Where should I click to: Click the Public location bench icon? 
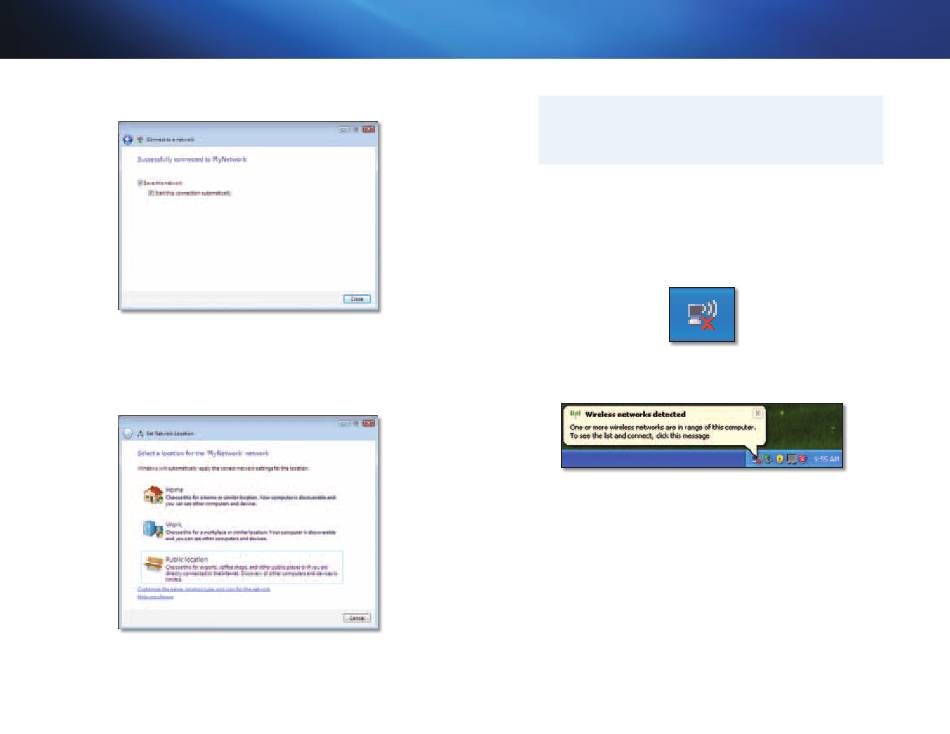(152, 563)
